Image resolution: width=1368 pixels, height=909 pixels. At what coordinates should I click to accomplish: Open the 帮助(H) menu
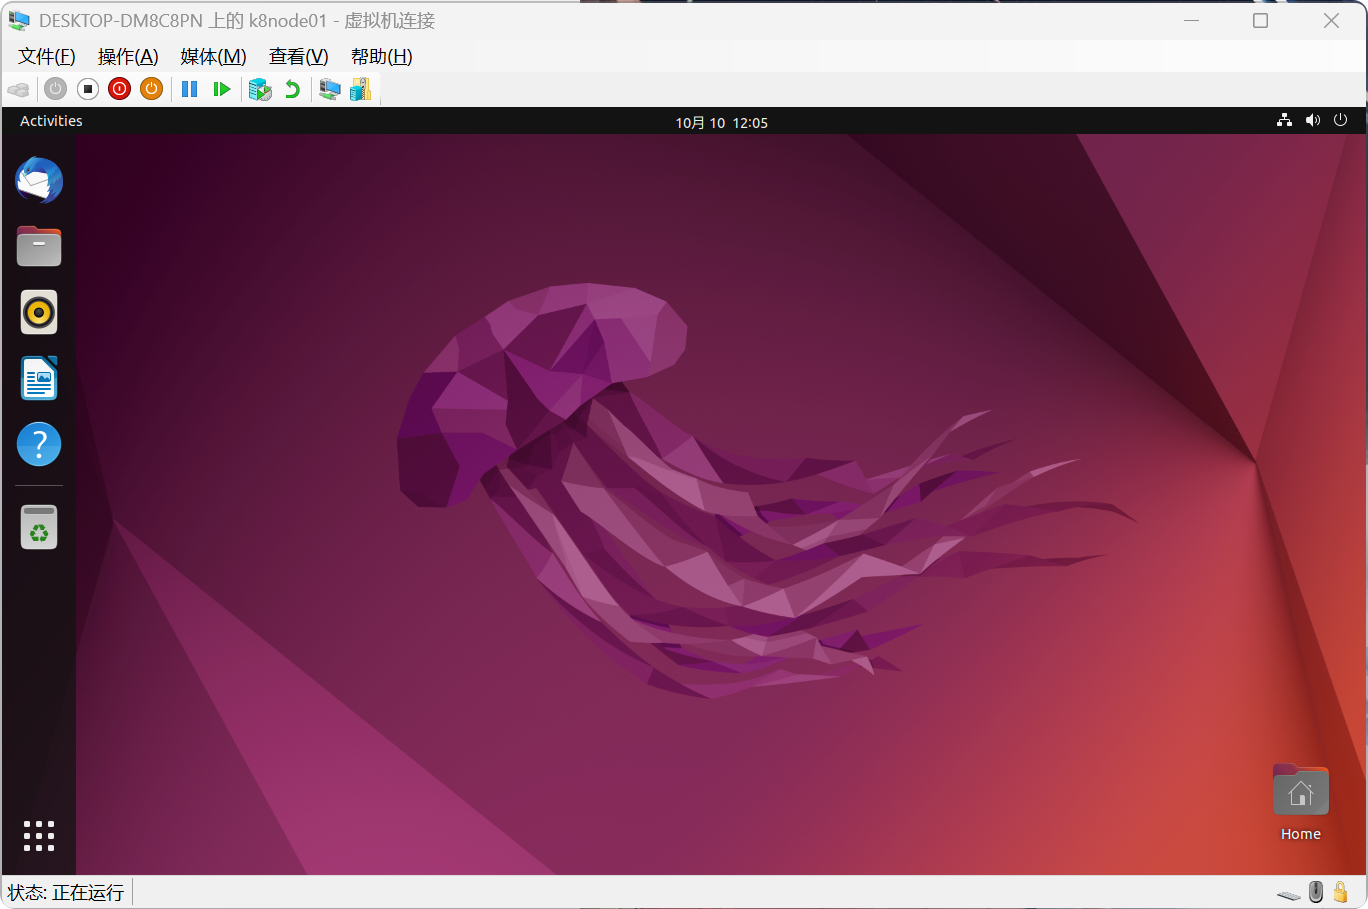point(381,56)
